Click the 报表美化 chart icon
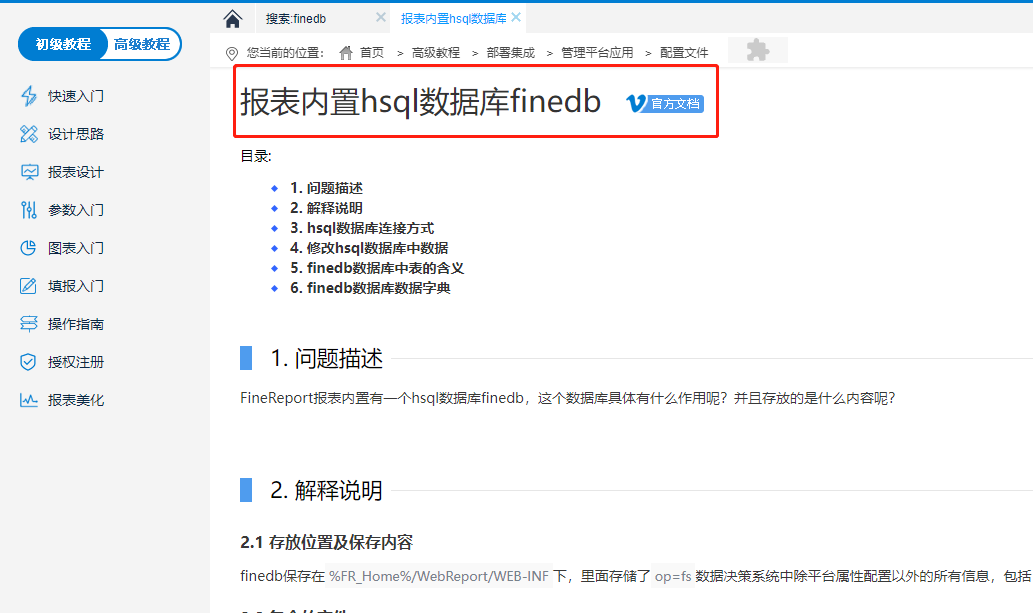 28,400
